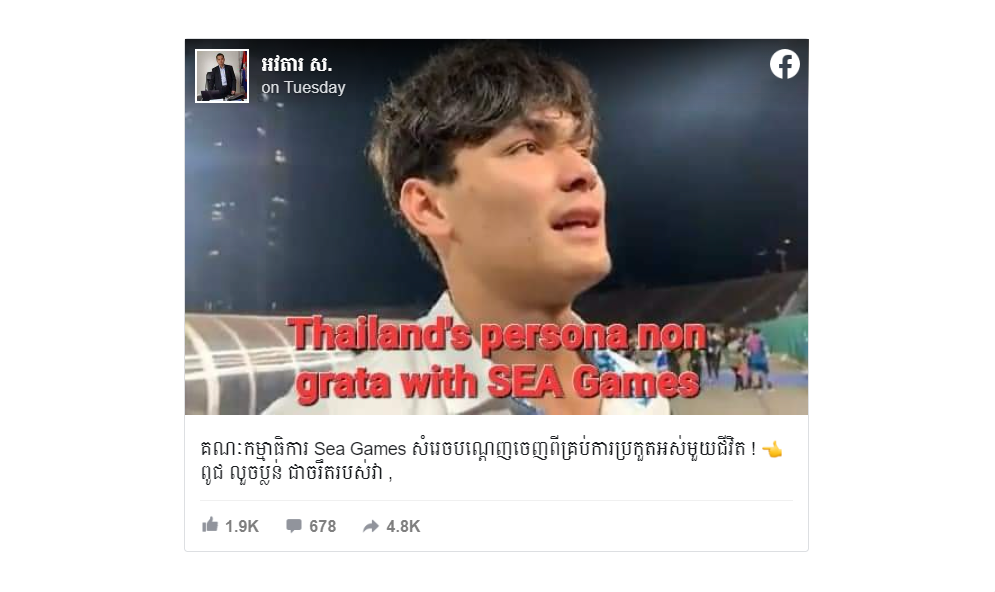The height and width of the screenshot is (592, 995).
Task: View the 678 comments count
Action: [x=322, y=526]
